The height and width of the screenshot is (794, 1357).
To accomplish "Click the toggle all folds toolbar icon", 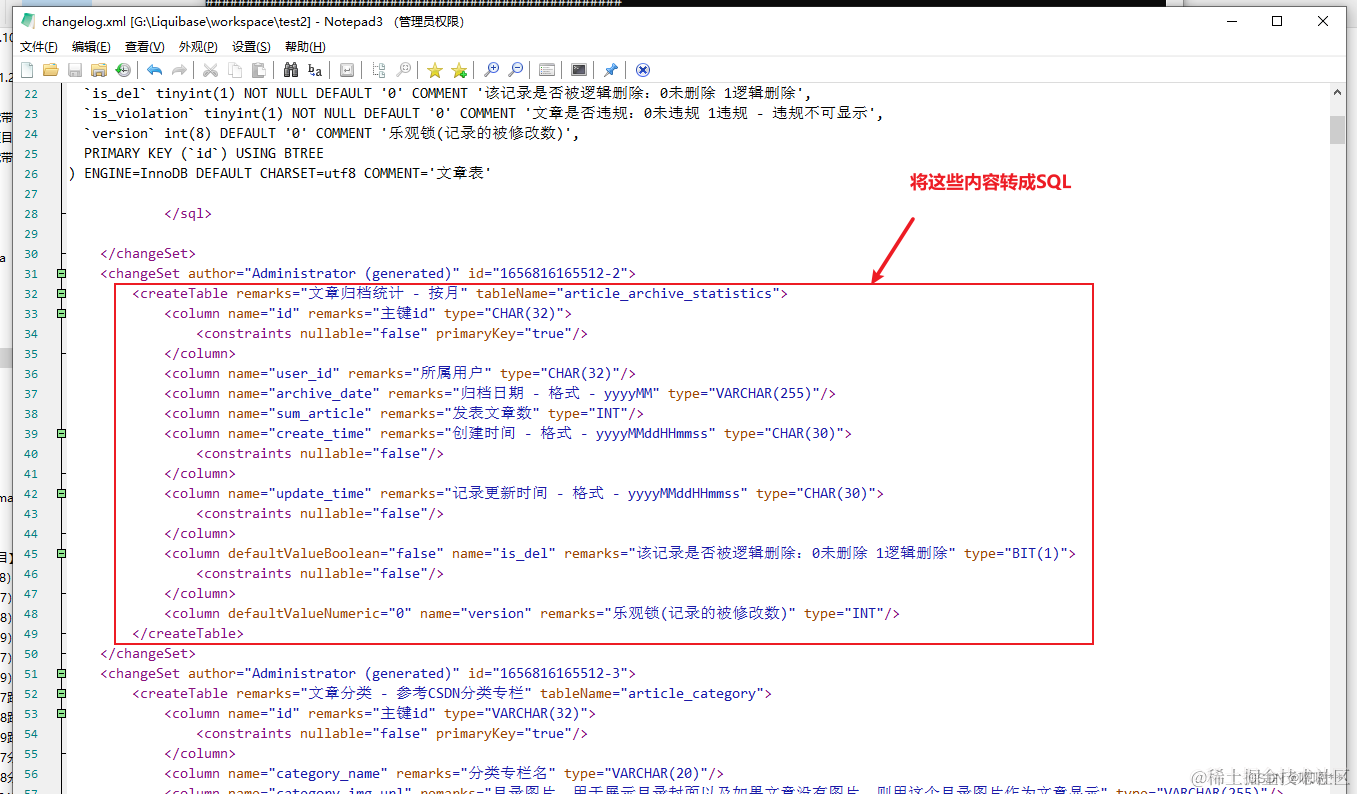I will [378, 70].
